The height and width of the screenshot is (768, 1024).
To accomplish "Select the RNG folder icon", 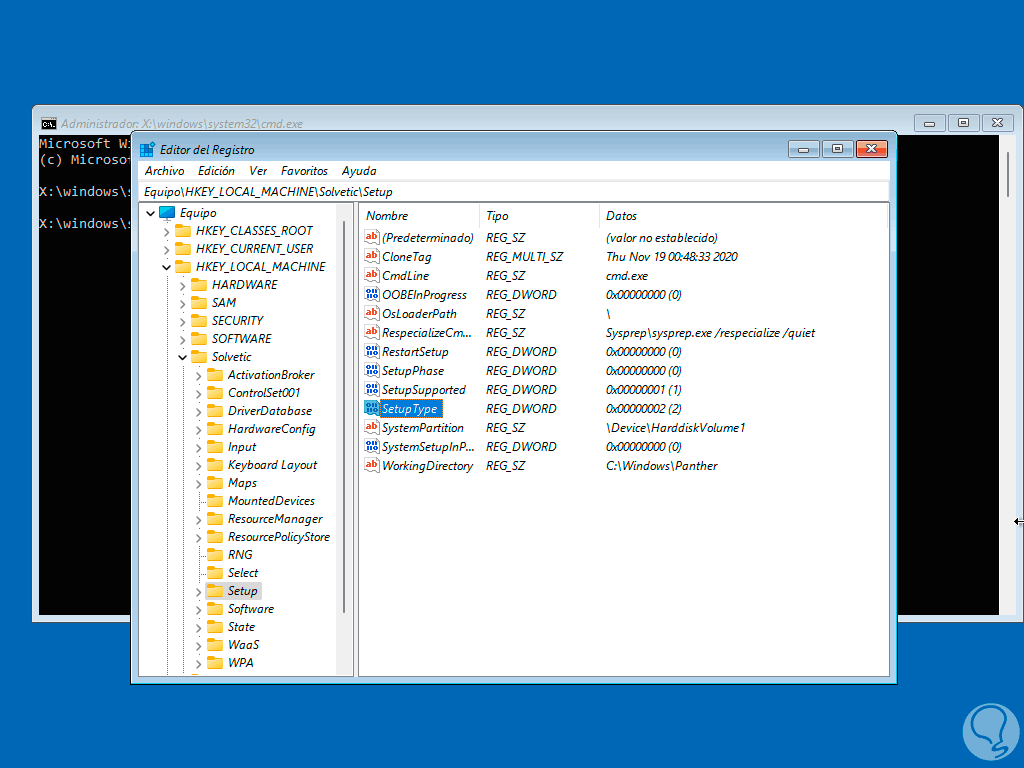I will coord(215,554).
